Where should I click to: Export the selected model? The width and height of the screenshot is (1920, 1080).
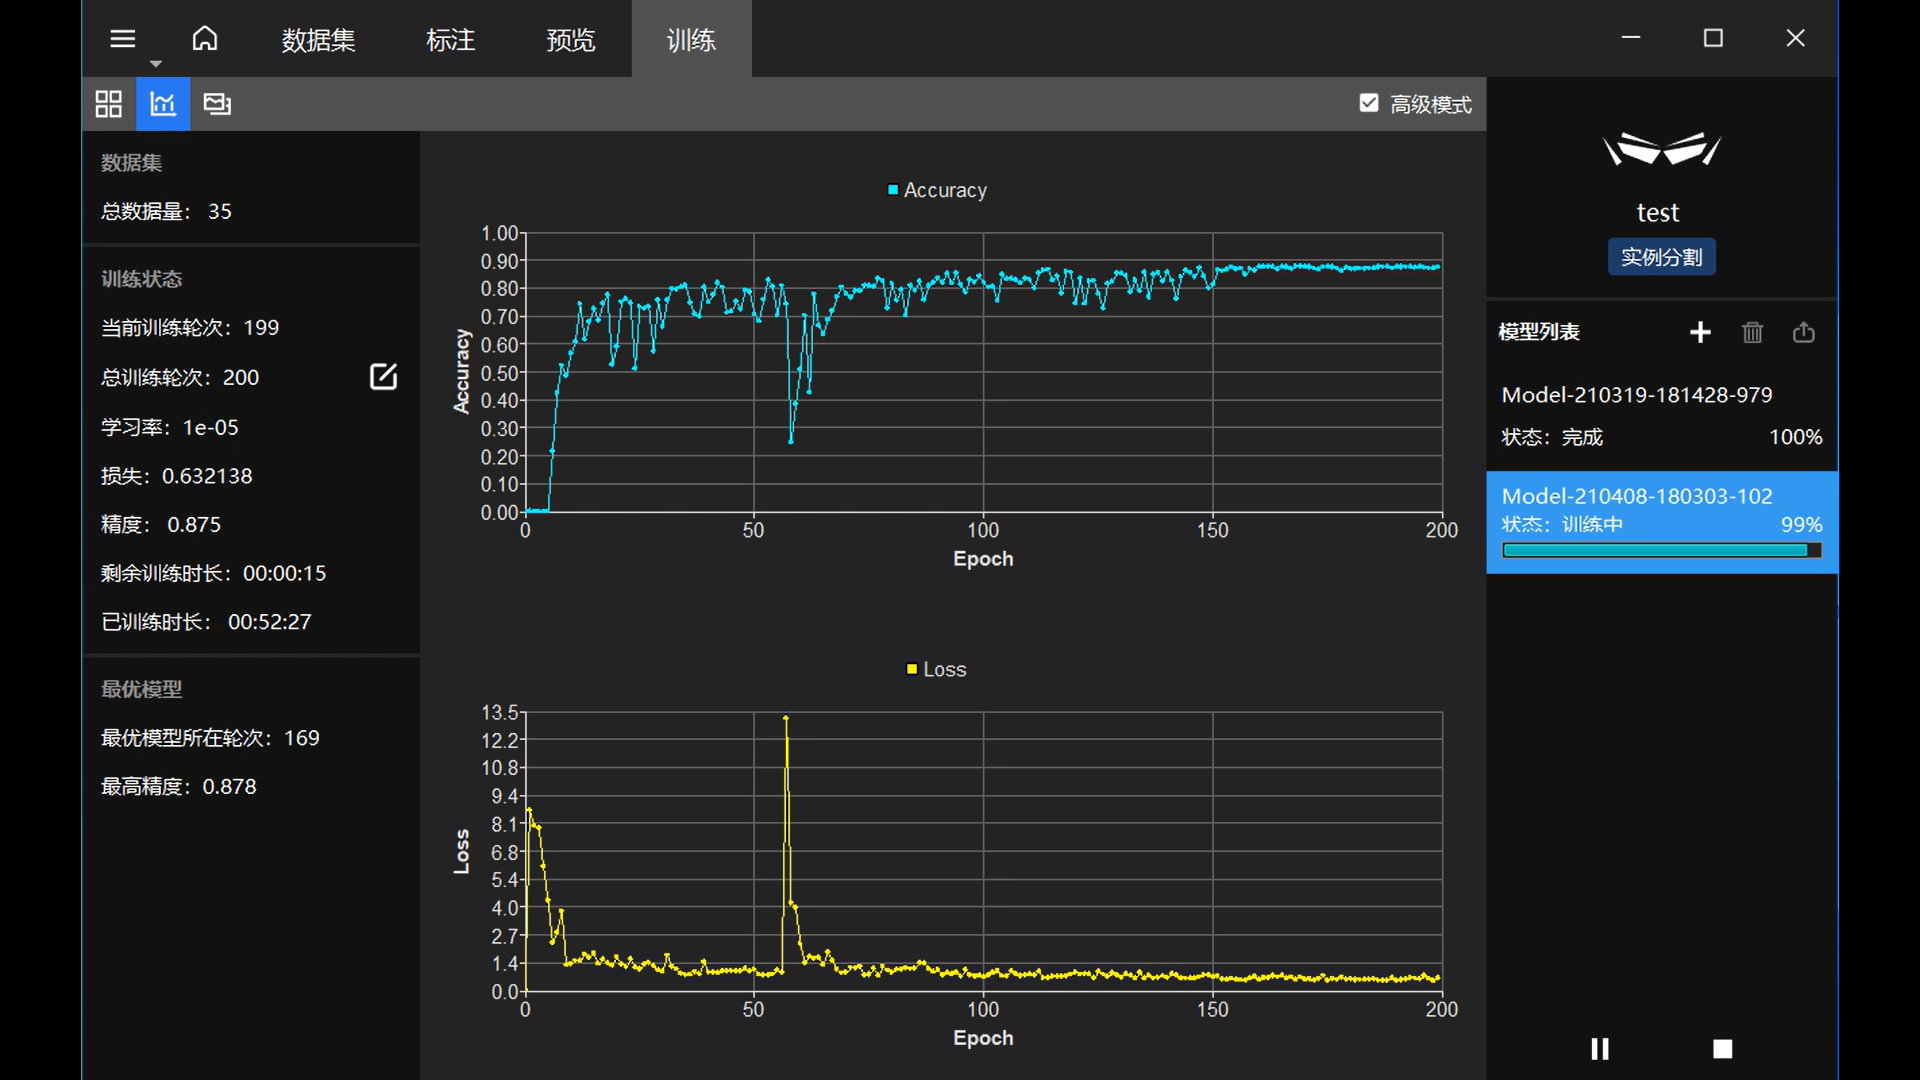coord(1804,332)
